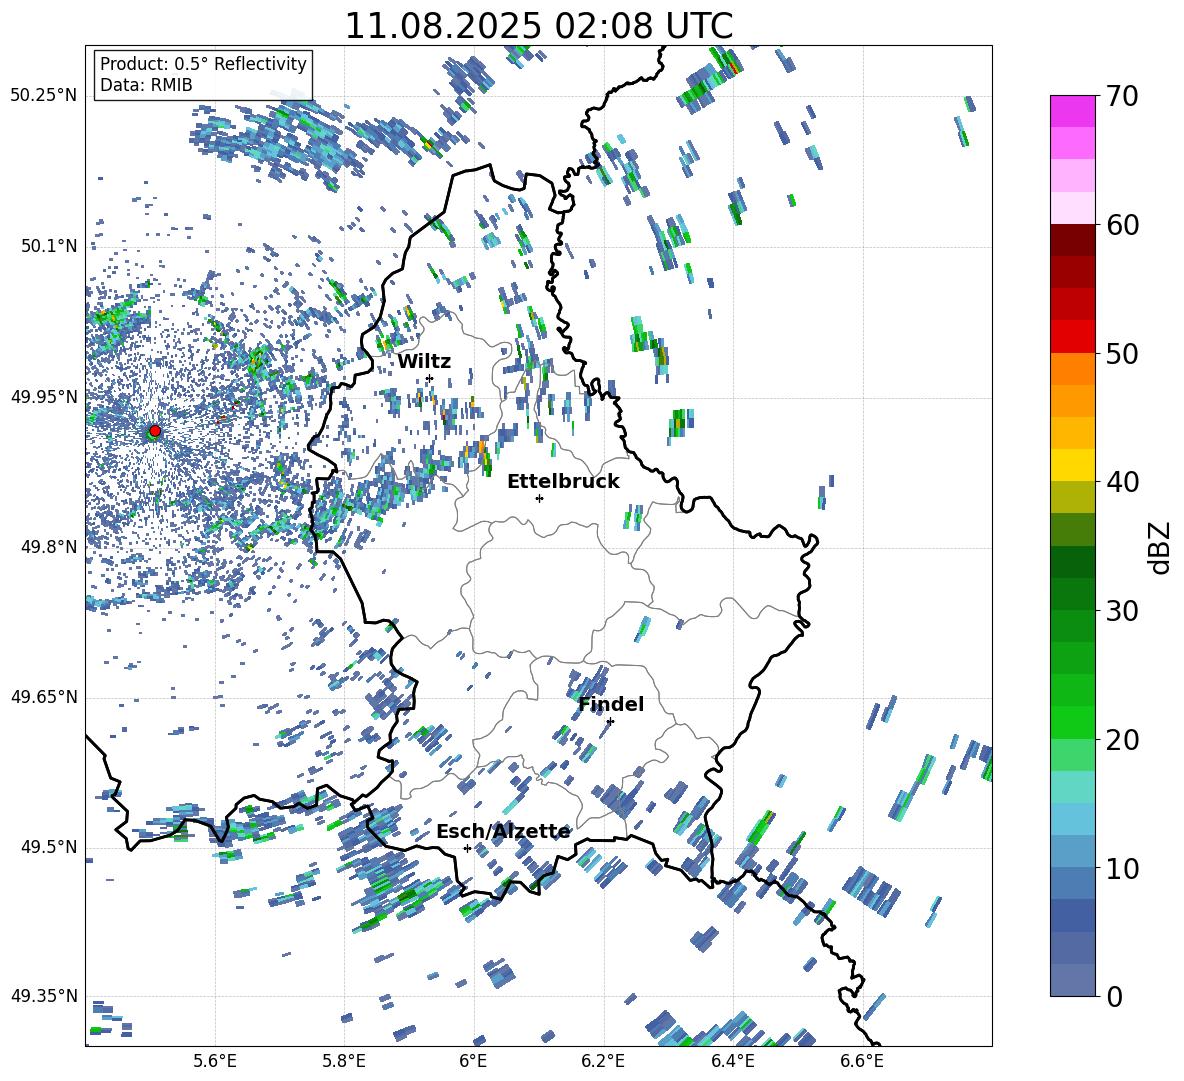The height and width of the screenshot is (1081, 1184).
Task: Click the 49.95°N latitude label
Action: [x=44, y=396]
